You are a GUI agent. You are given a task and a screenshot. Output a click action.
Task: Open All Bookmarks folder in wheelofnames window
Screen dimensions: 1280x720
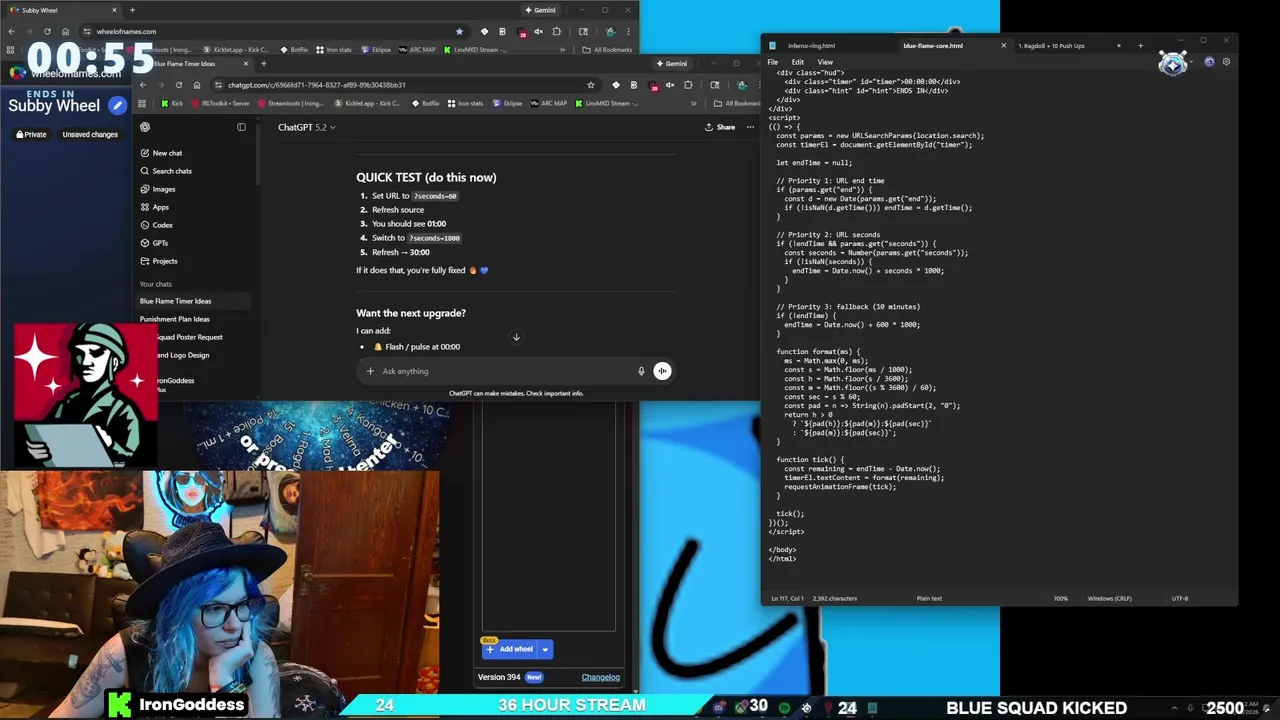[608, 49]
